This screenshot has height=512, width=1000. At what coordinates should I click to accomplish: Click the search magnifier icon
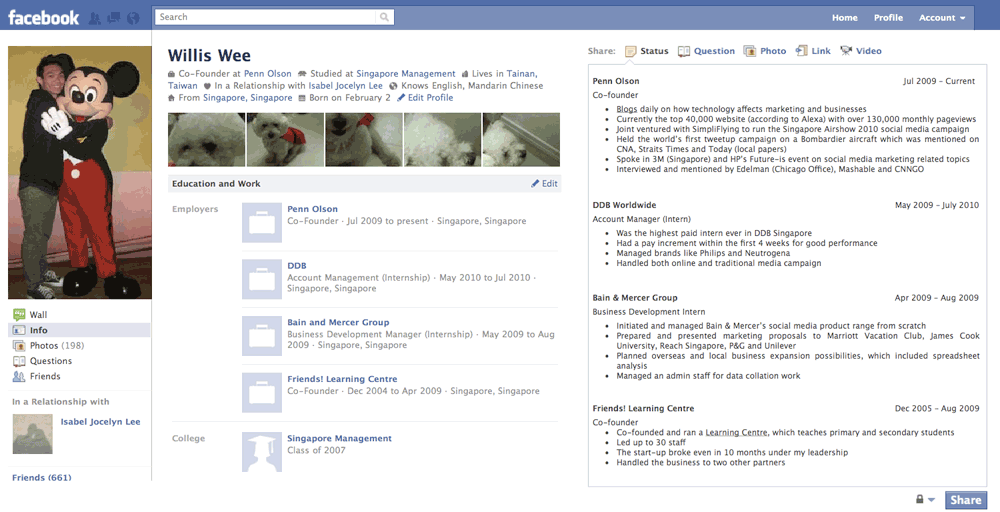[384, 17]
